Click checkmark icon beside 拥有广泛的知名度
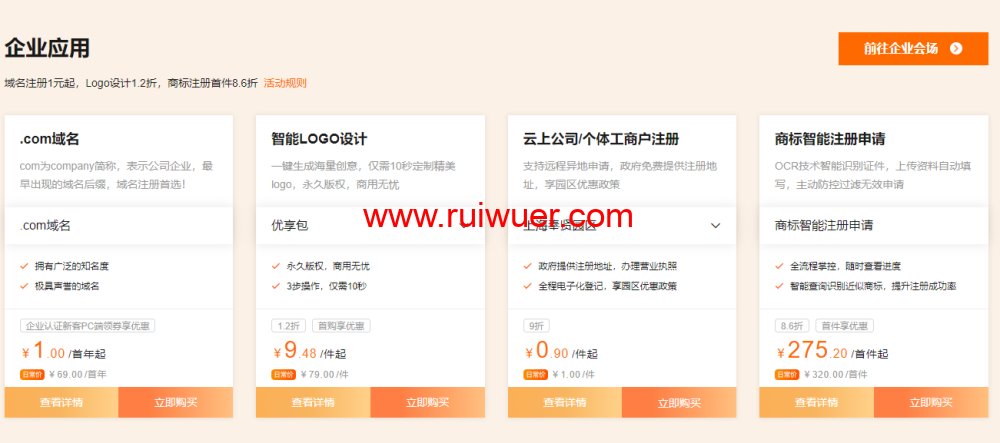 [x=24, y=266]
